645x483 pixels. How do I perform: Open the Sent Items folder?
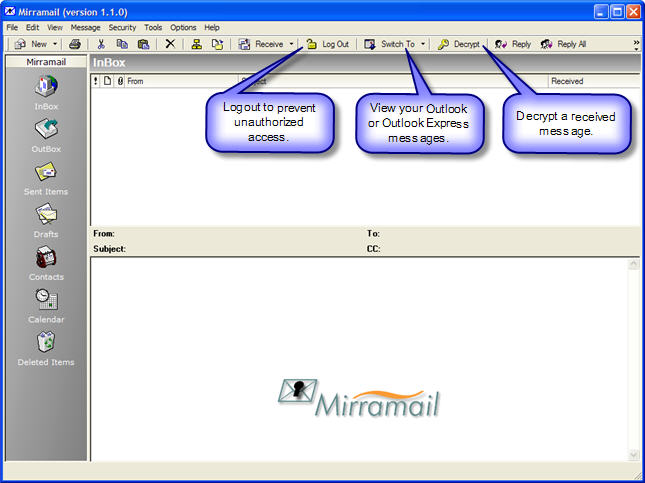click(46, 178)
